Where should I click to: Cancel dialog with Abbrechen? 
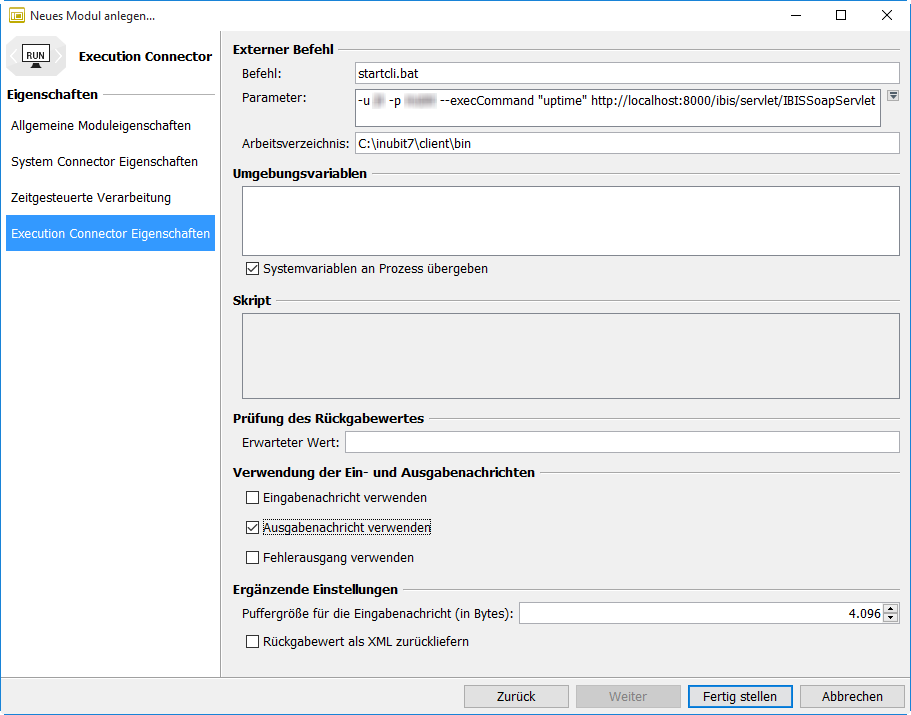coord(852,696)
